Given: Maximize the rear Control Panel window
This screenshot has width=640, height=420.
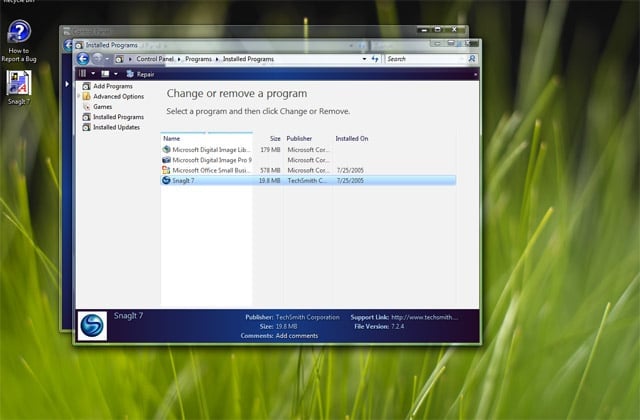Looking at the screenshot, I should point(438,30).
